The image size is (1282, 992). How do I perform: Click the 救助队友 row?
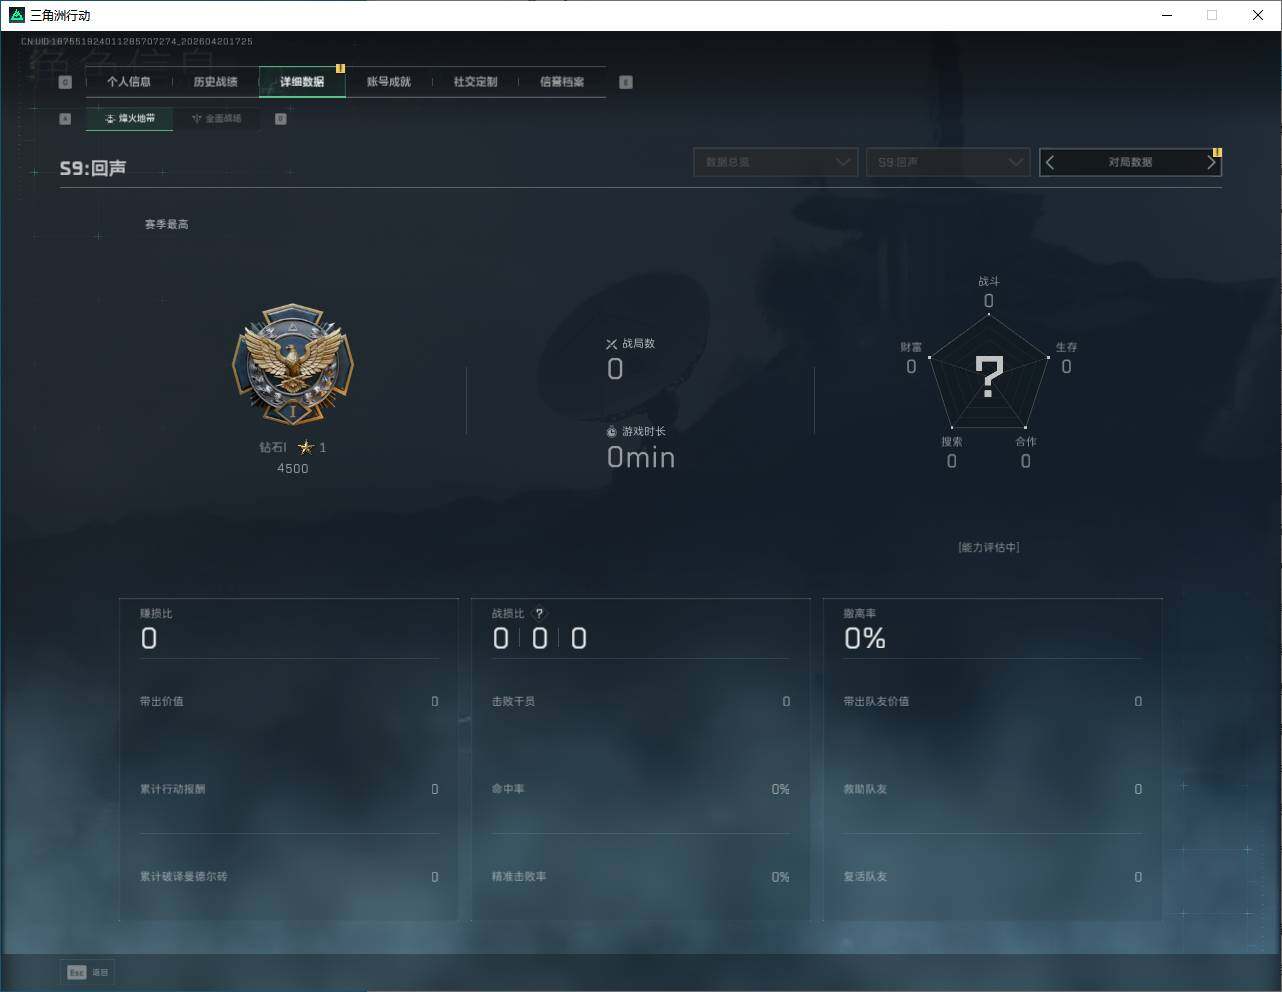[993, 790]
